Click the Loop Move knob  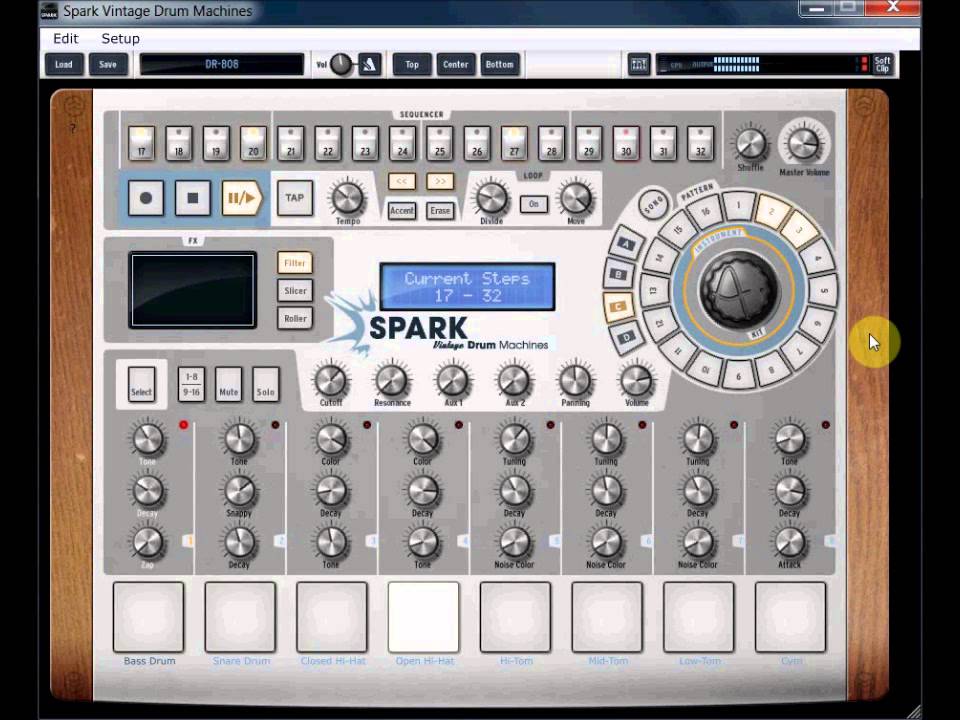[x=576, y=198]
